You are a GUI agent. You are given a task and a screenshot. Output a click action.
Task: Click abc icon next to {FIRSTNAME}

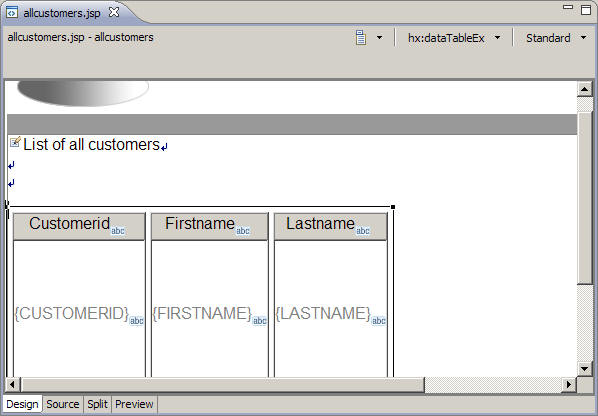pyautogui.click(x=260, y=321)
